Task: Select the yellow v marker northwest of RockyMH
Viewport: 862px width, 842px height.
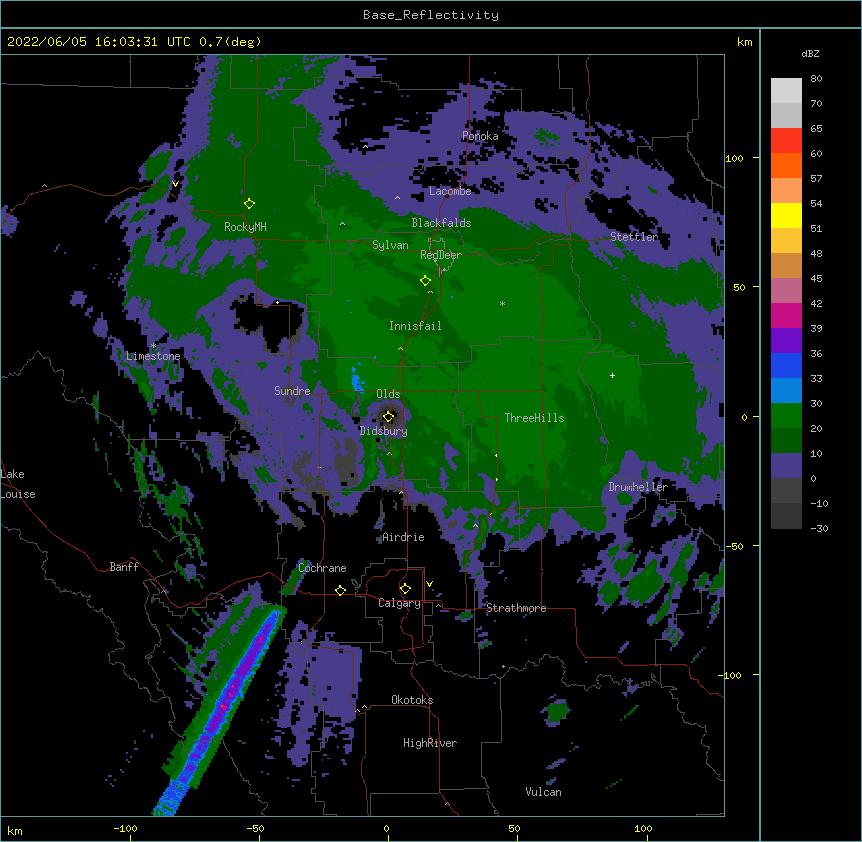Action: 175,184
